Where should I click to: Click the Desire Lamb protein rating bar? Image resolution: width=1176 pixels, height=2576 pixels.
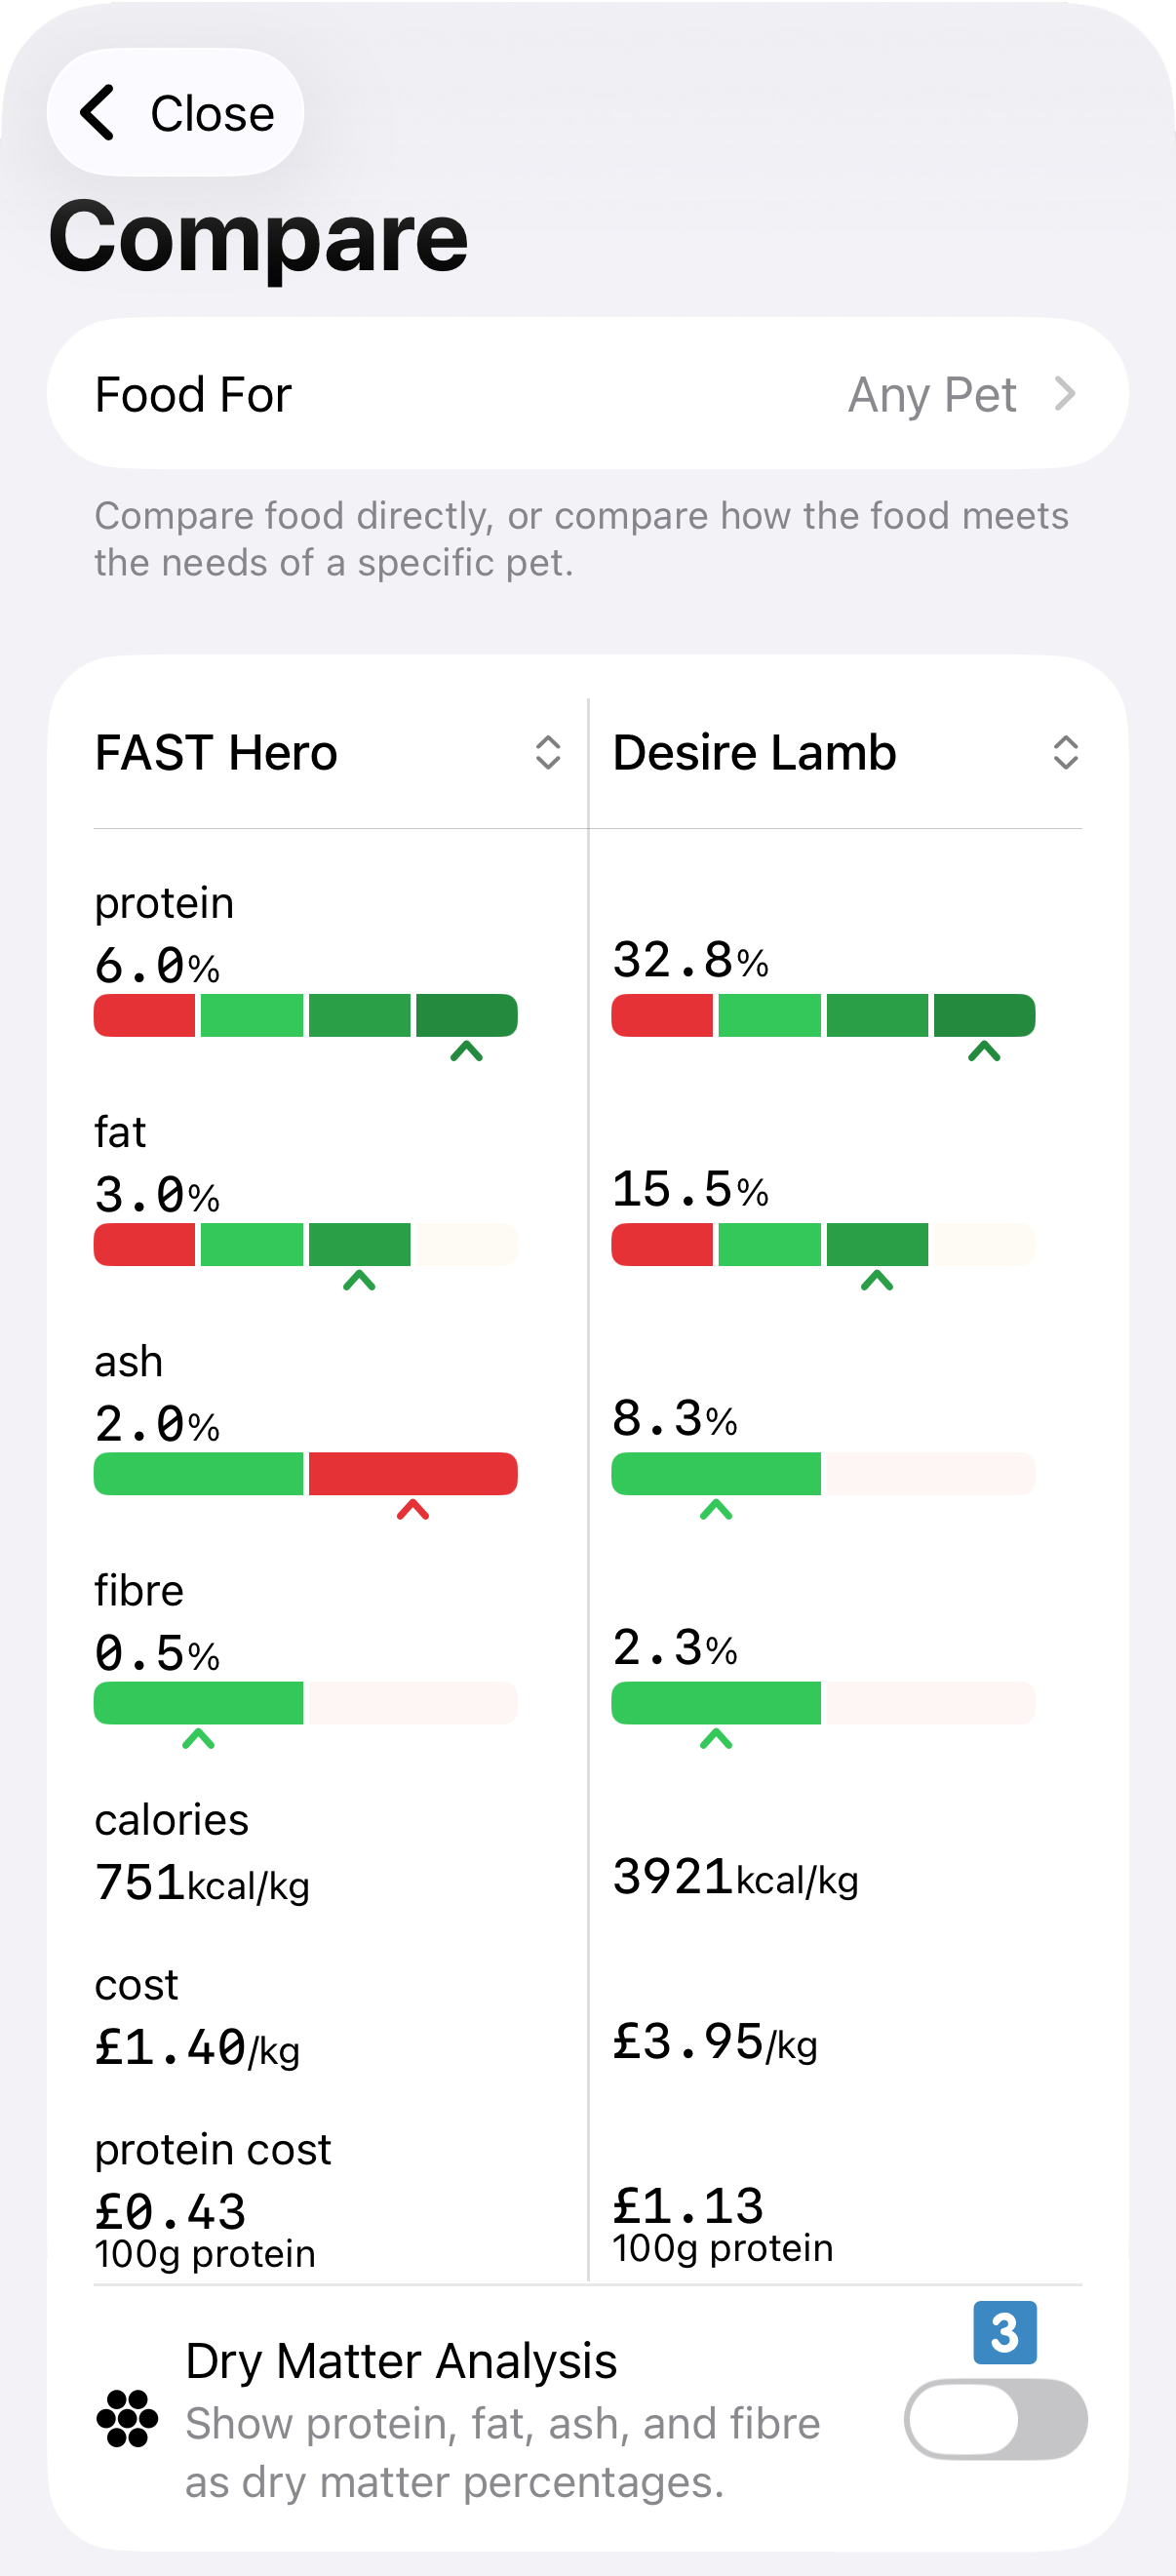tap(822, 1015)
